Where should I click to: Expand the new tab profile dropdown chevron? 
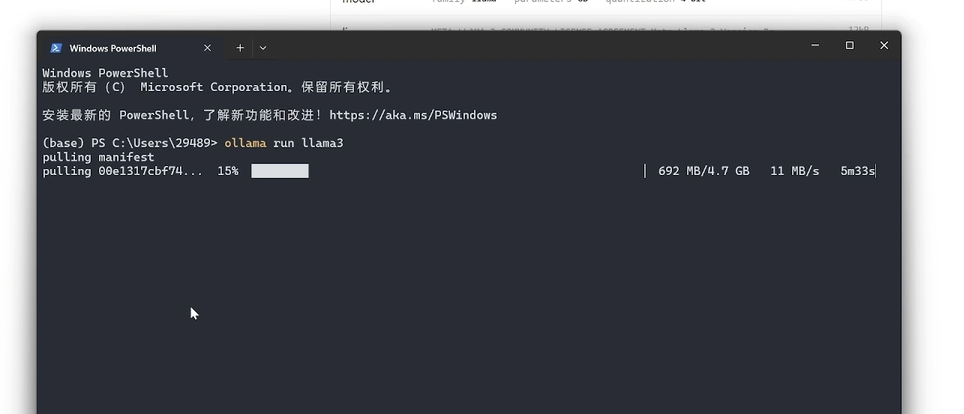(263, 48)
